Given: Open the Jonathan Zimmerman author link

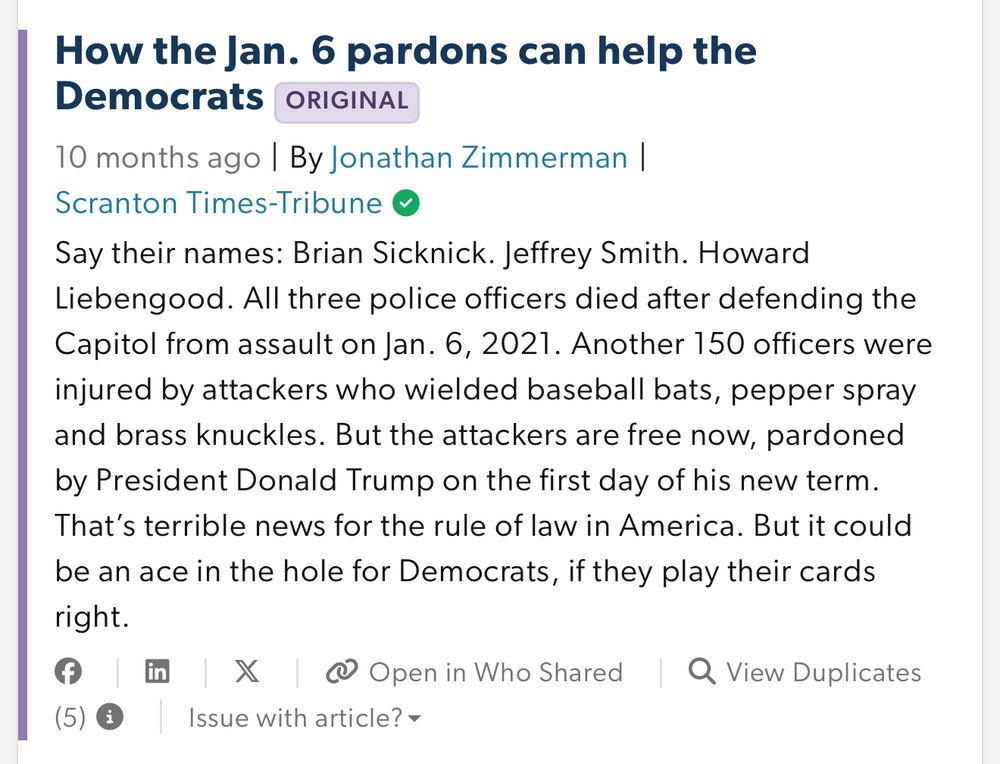Looking at the screenshot, I should (479, 158).
